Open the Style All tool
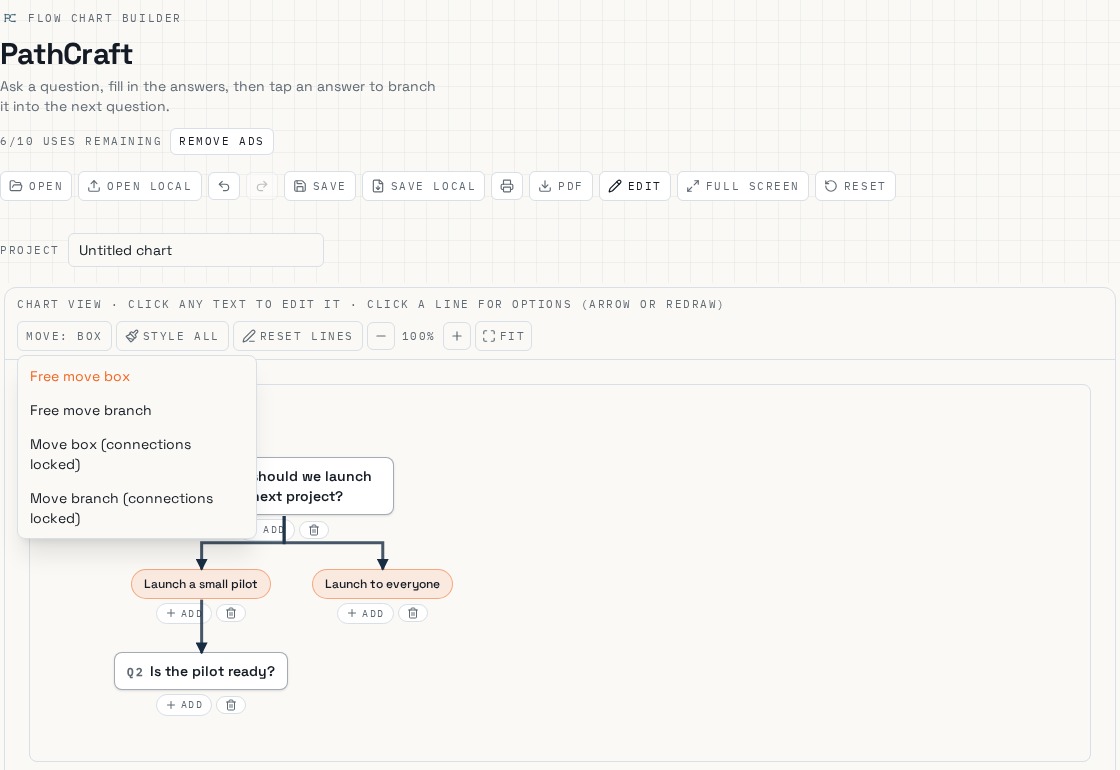1120x770 pixels. pyautogui.click(x=172, y=336)
